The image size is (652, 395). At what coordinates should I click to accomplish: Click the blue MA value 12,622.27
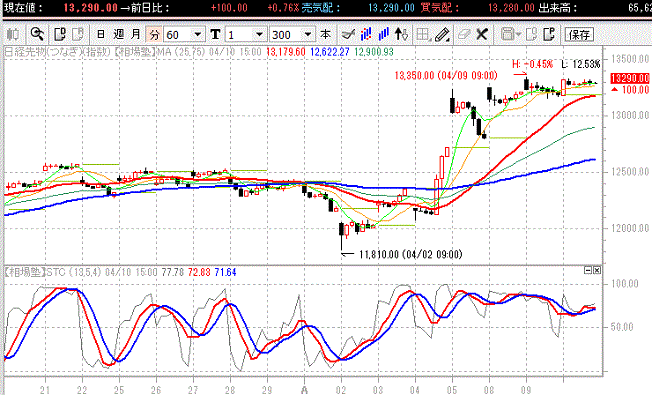[x=330, y=52]
